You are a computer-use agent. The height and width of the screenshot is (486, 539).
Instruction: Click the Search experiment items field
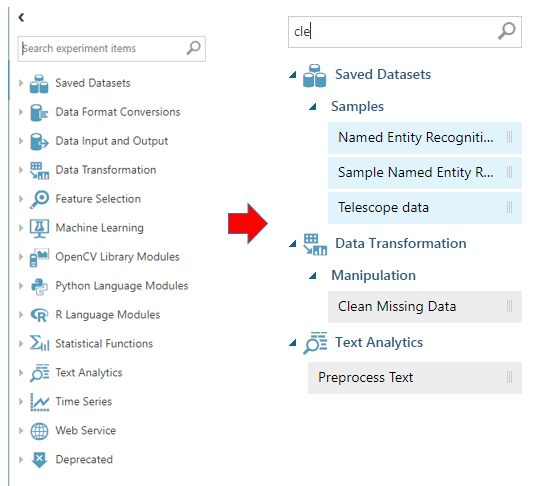coord(112,49)
